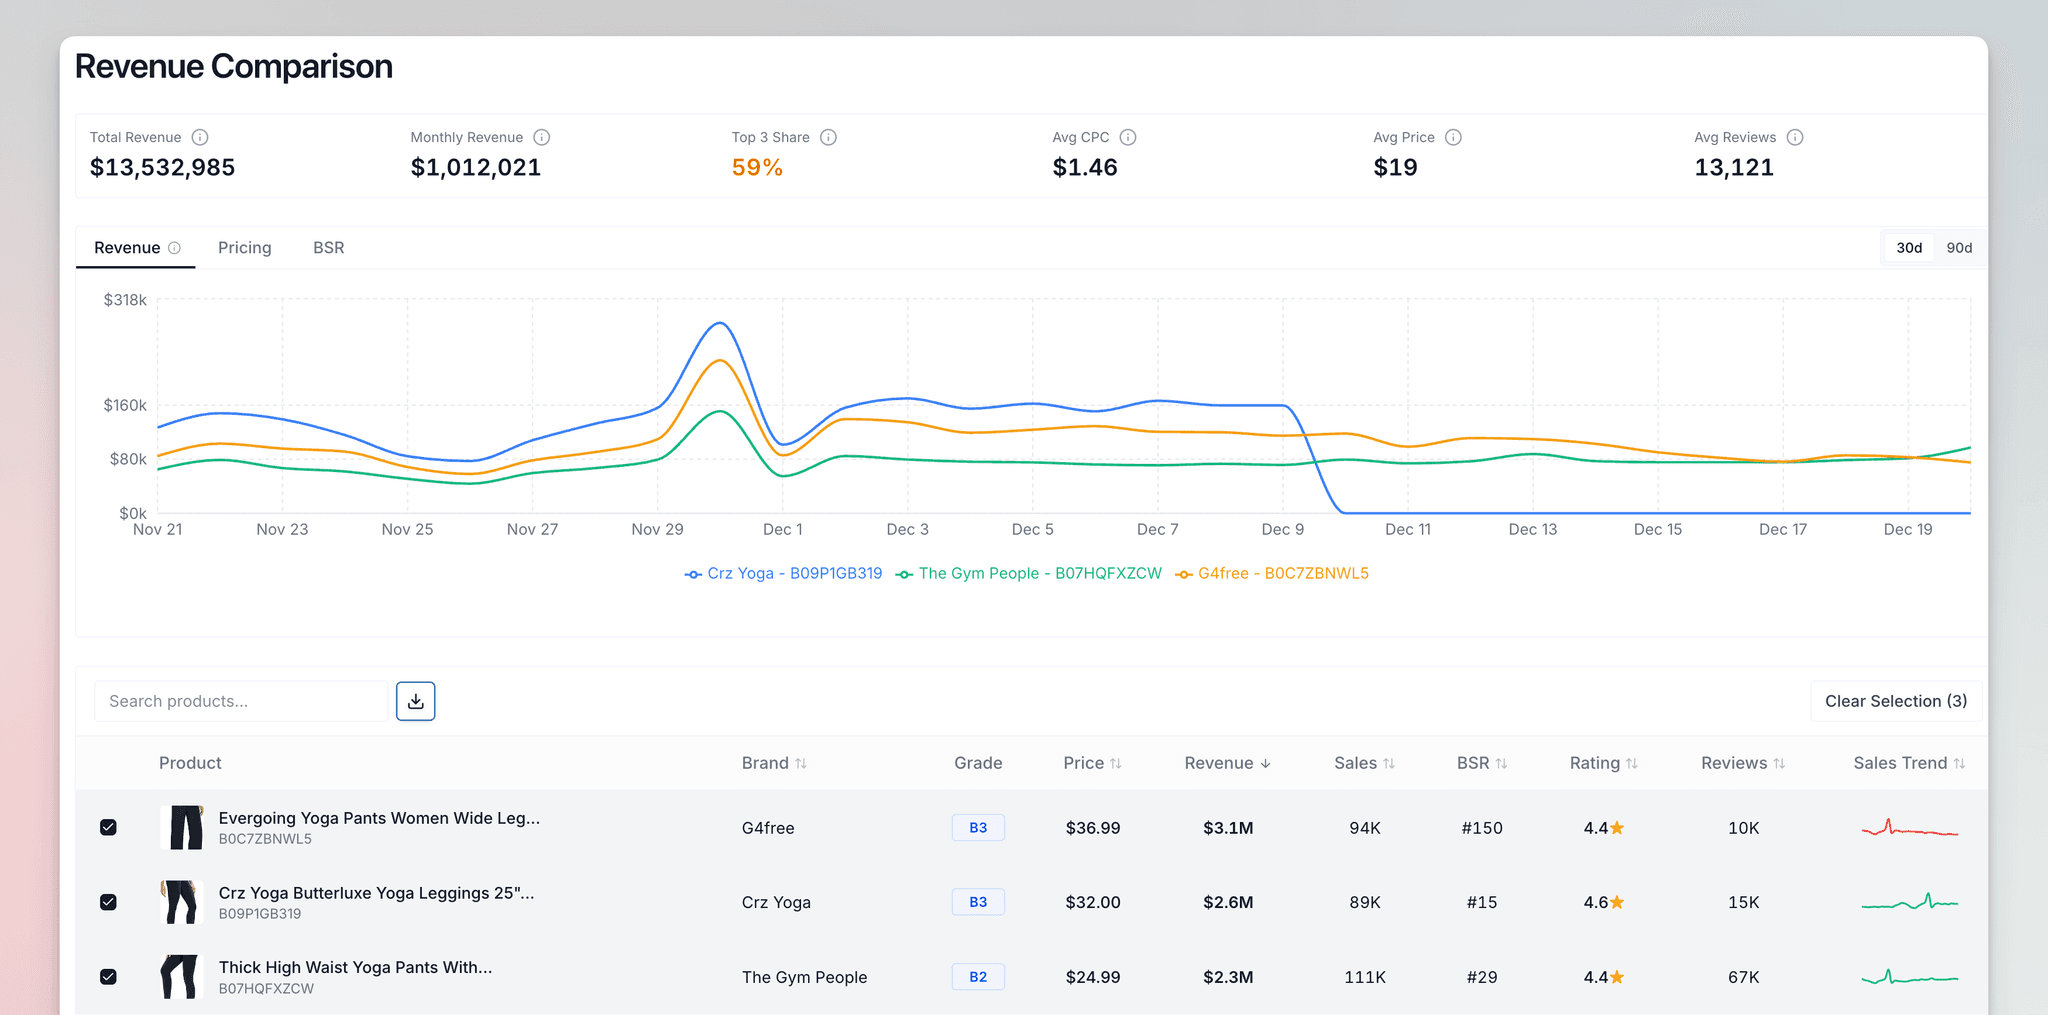
Task: Click The Gym People rating star icon
Action: (x=1617, y=977)
